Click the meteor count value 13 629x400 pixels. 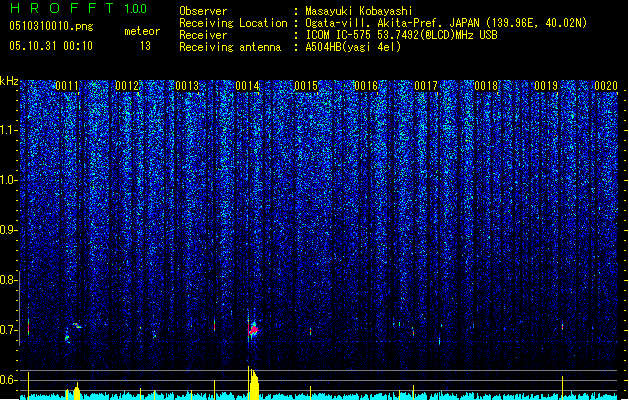[x=145, y=46]
